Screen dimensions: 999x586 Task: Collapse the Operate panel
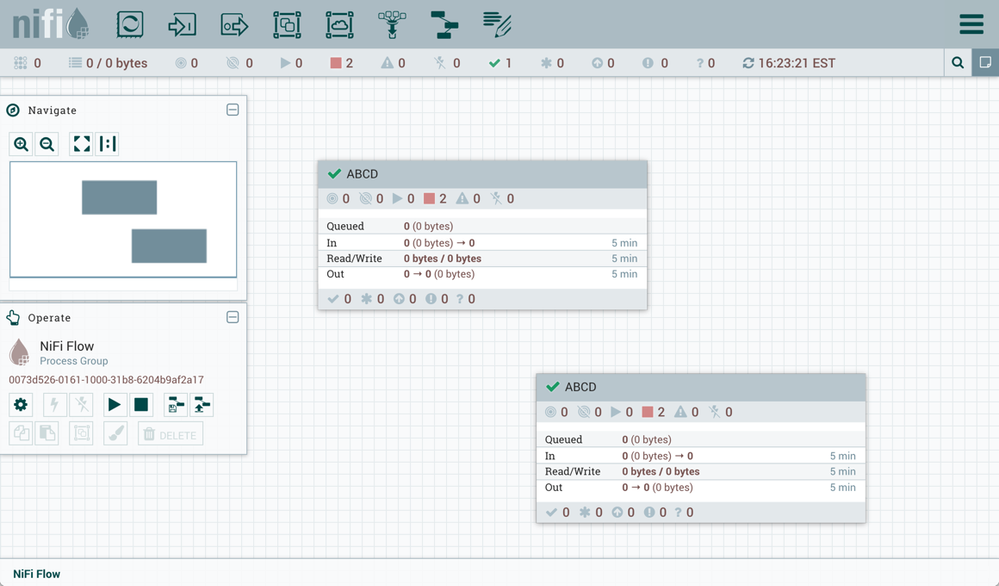point(233,317)
